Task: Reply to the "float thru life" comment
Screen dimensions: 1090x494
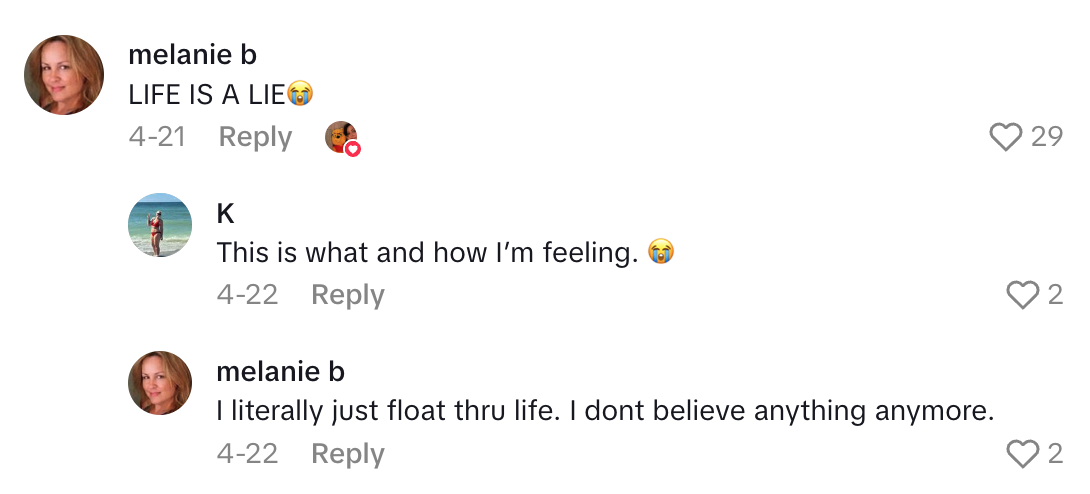Action: [347, 454]
